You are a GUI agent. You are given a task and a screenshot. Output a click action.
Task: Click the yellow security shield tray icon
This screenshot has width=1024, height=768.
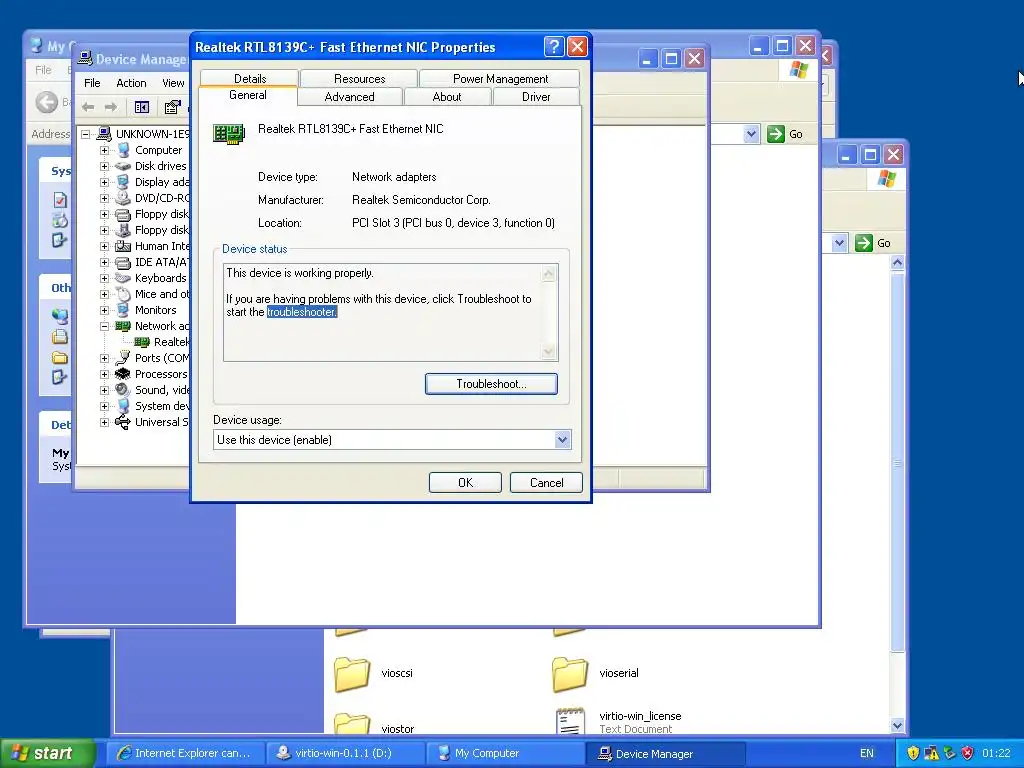click(913, 754)
